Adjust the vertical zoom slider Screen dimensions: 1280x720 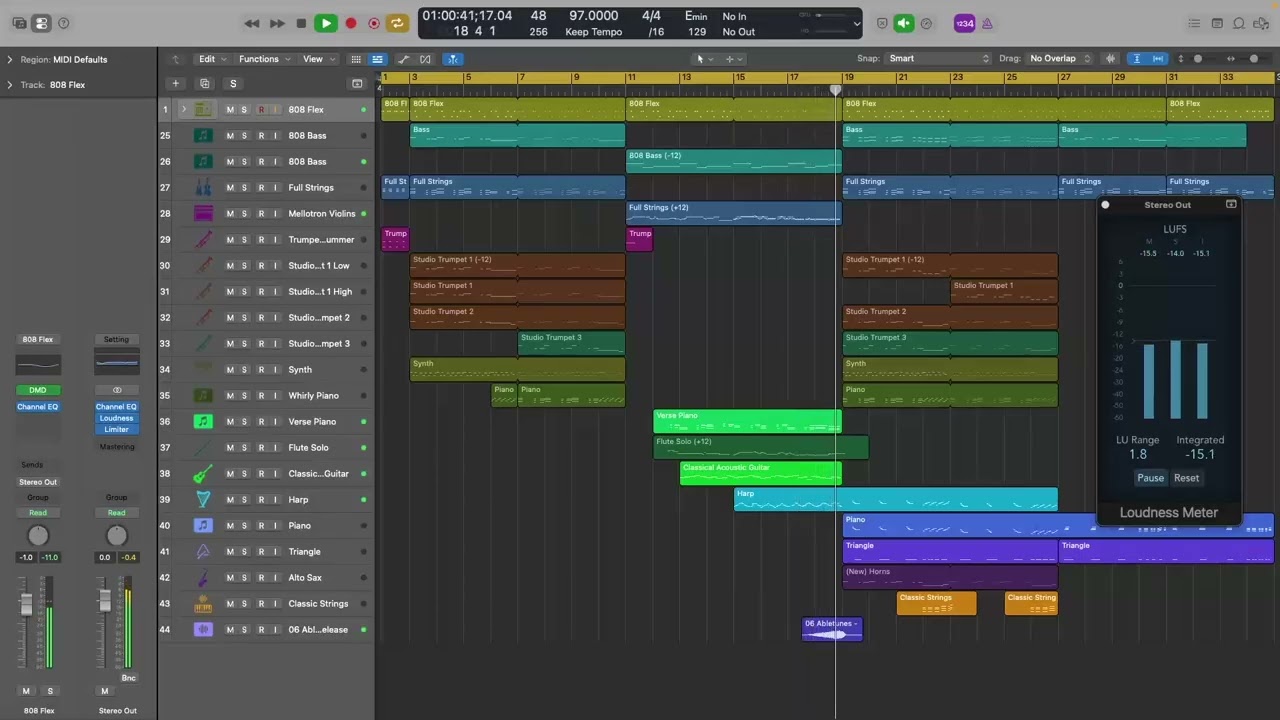point(1198,59)
